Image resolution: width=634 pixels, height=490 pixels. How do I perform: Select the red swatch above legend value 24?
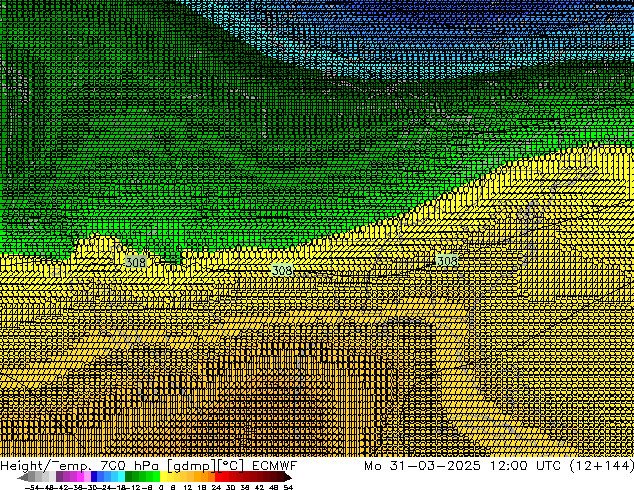point(218,477)
